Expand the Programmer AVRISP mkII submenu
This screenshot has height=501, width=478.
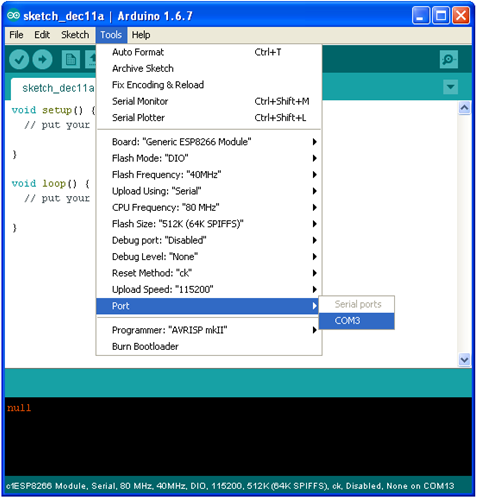pos(209,330)
